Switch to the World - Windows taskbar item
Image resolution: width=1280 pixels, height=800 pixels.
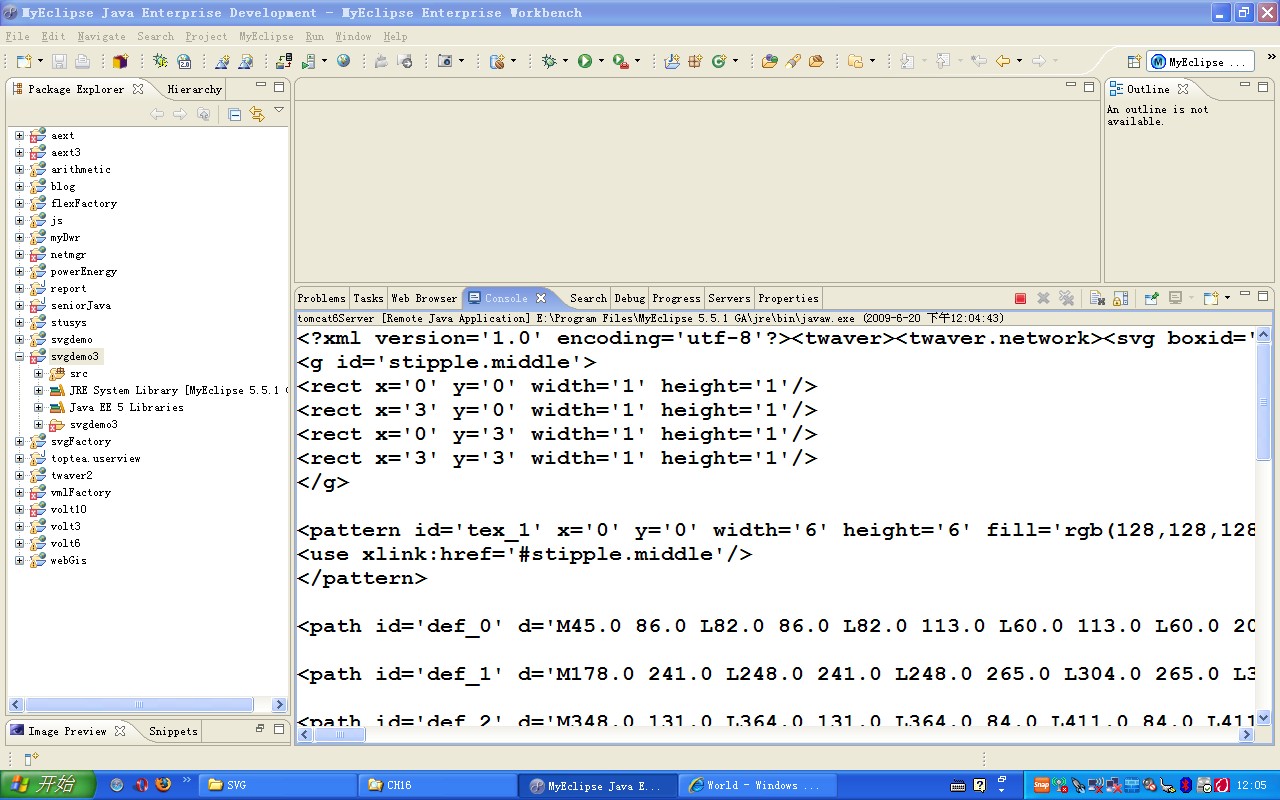click(757, 785)
